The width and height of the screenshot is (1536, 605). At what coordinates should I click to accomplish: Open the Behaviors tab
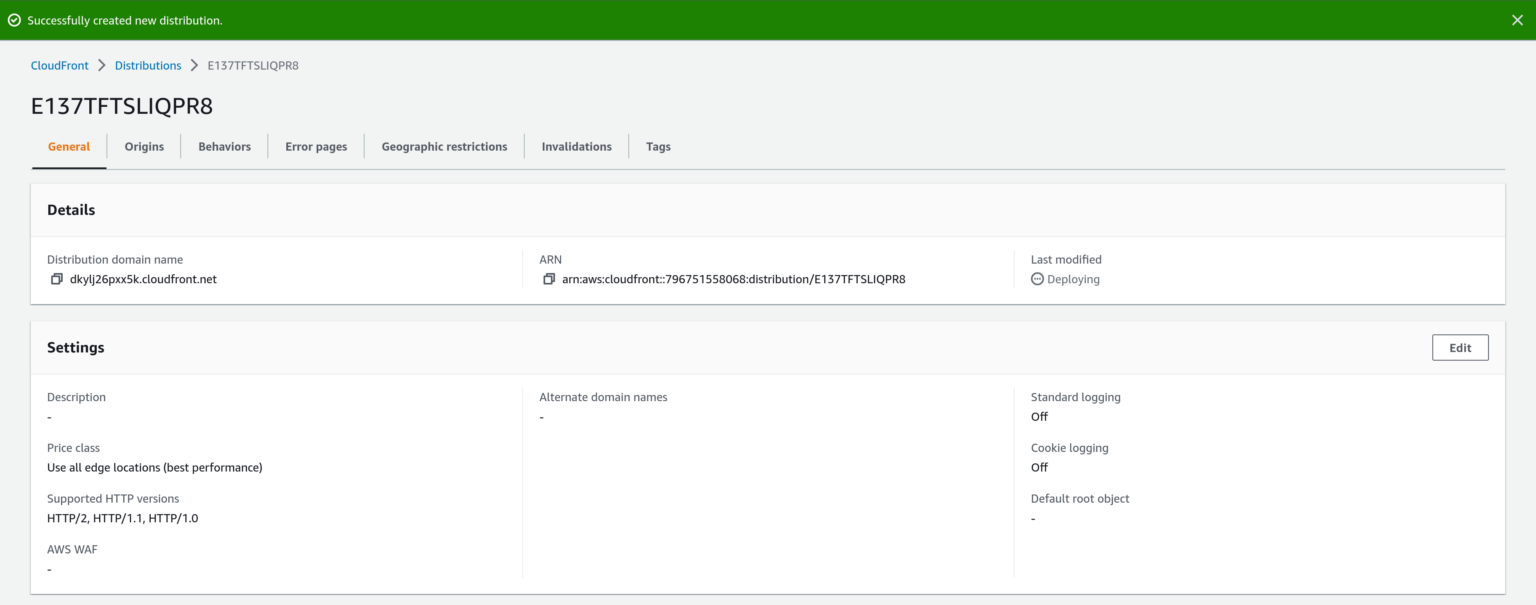point(224,146)
